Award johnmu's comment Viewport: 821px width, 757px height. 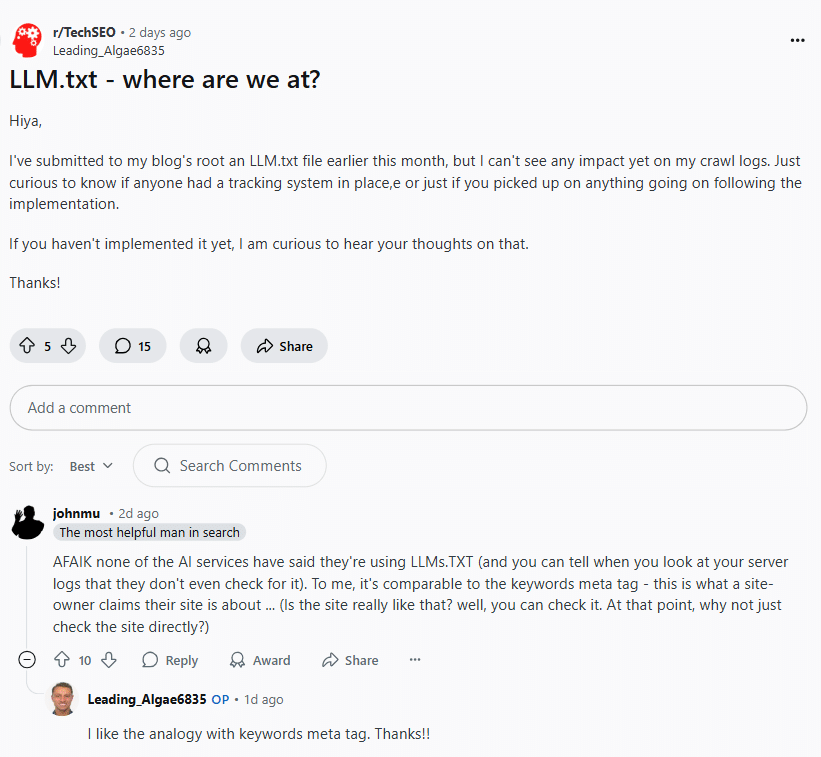(x=260, y=660)
